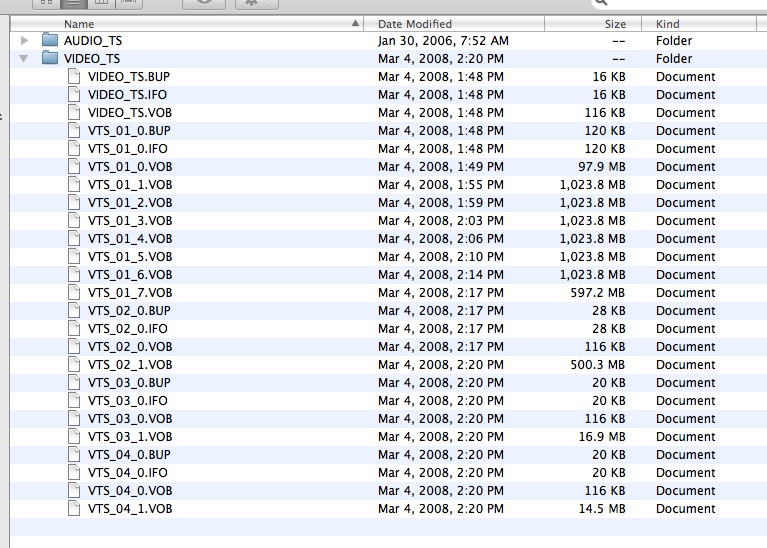Click the Jan 30, 2006, 7:52 AM date
767x548 pixels.
(443, 41)
